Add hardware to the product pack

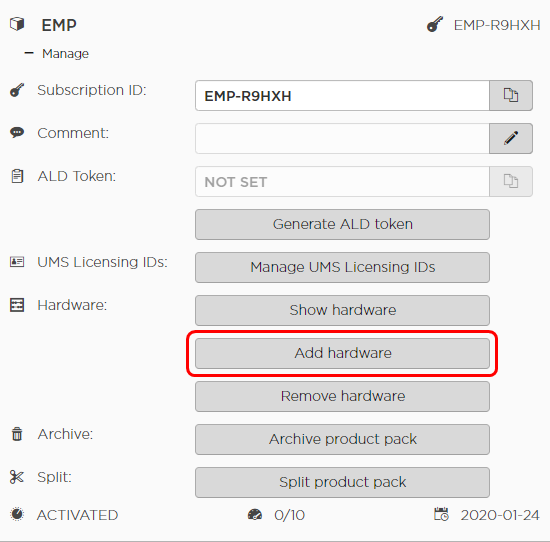click(342, 353)
